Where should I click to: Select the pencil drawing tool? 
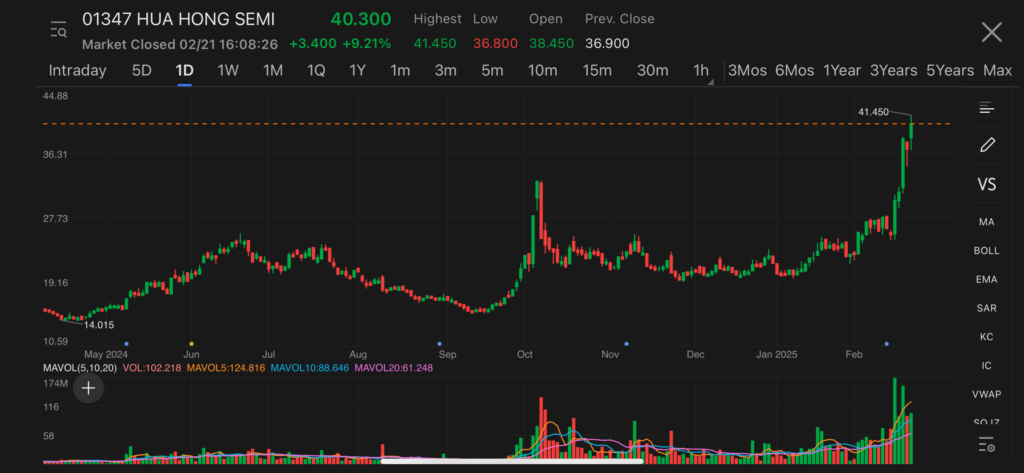pyautogui.click(x=986, y=145)
